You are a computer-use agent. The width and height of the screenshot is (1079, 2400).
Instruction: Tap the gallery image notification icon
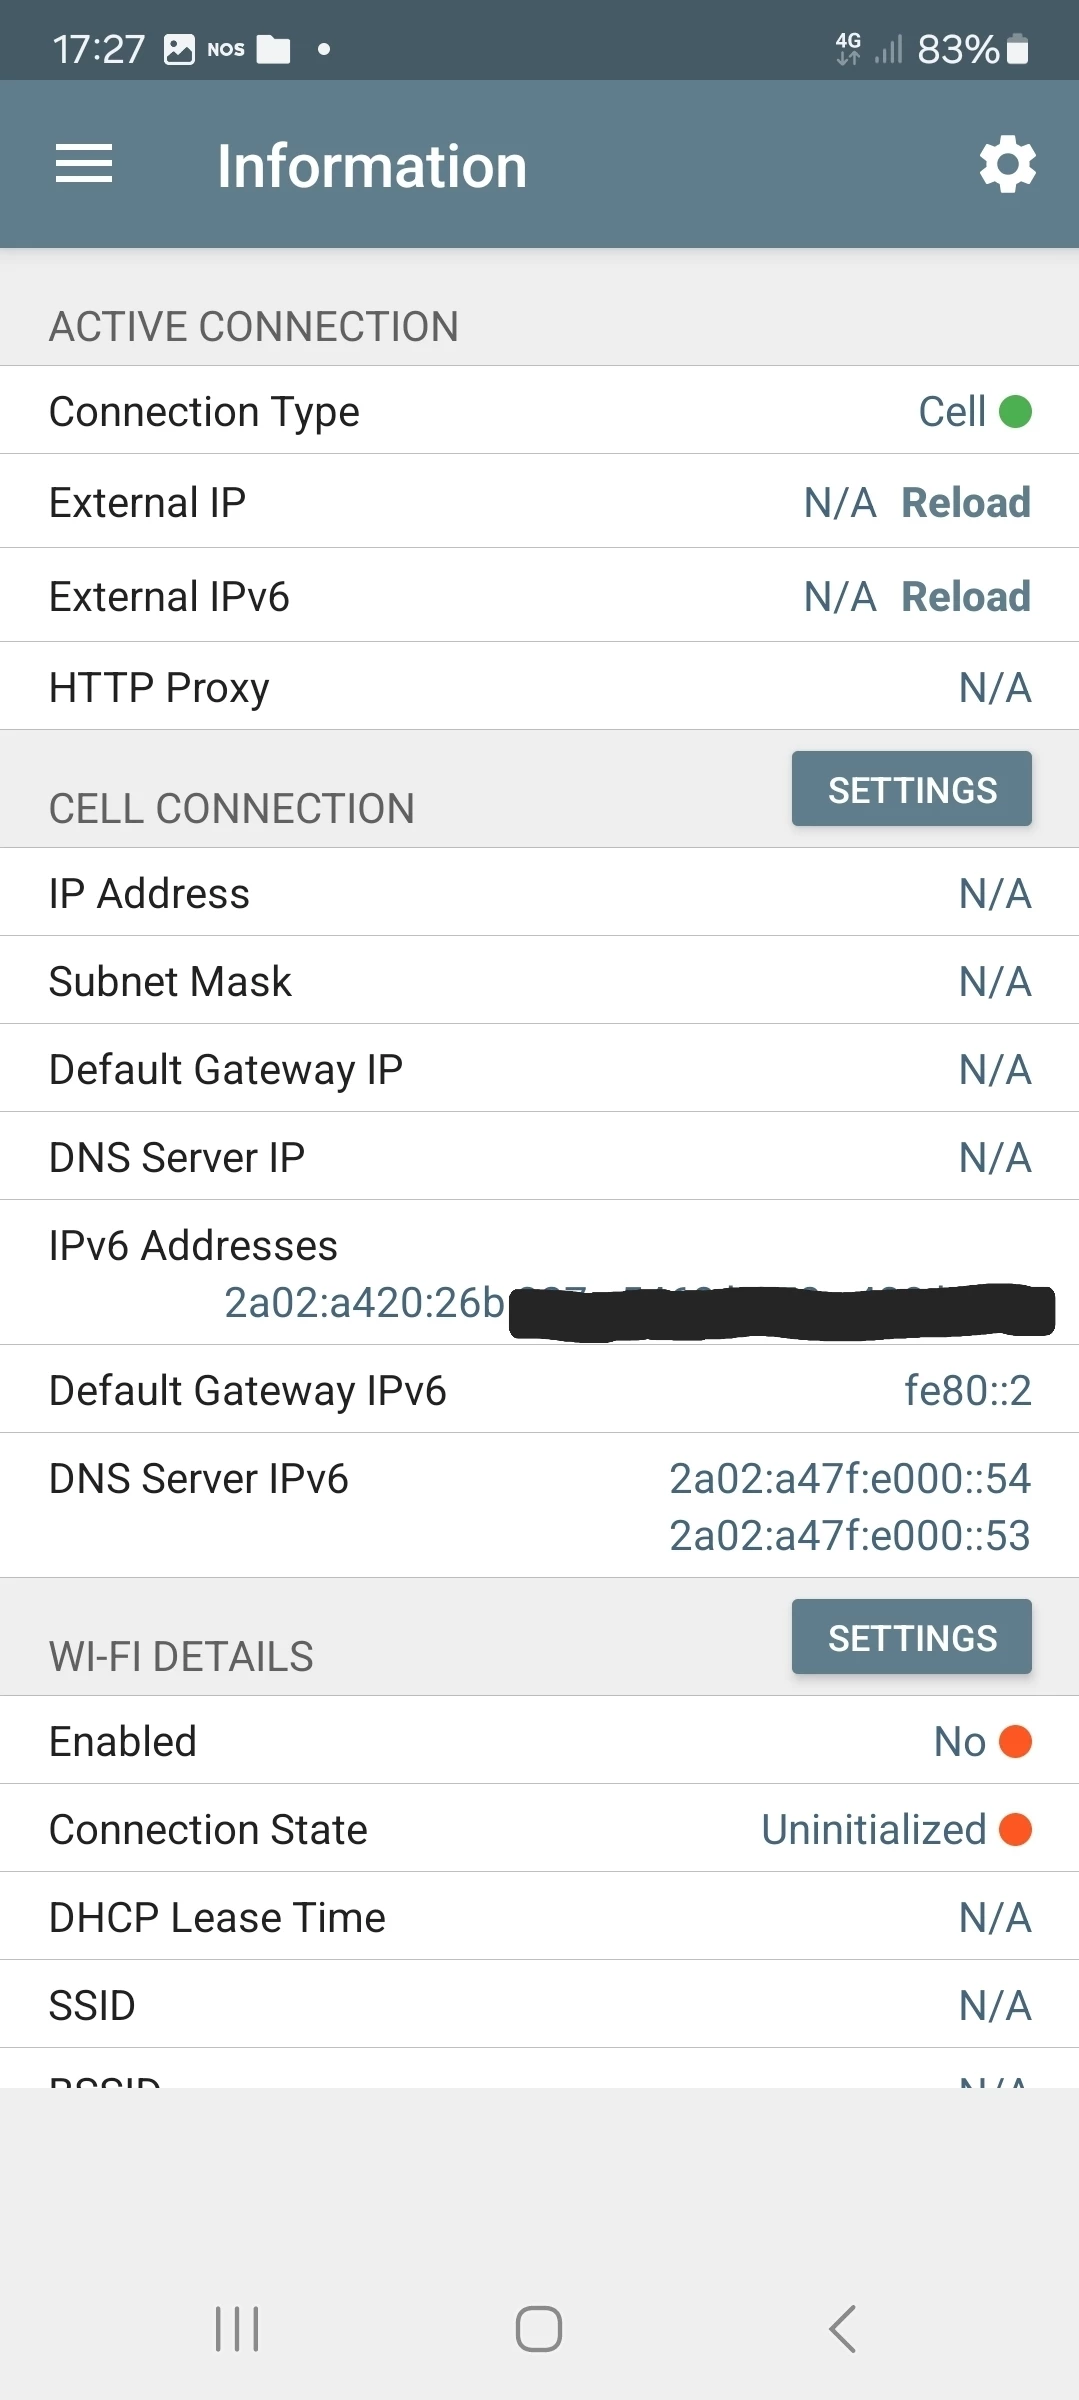pos(179,49)
